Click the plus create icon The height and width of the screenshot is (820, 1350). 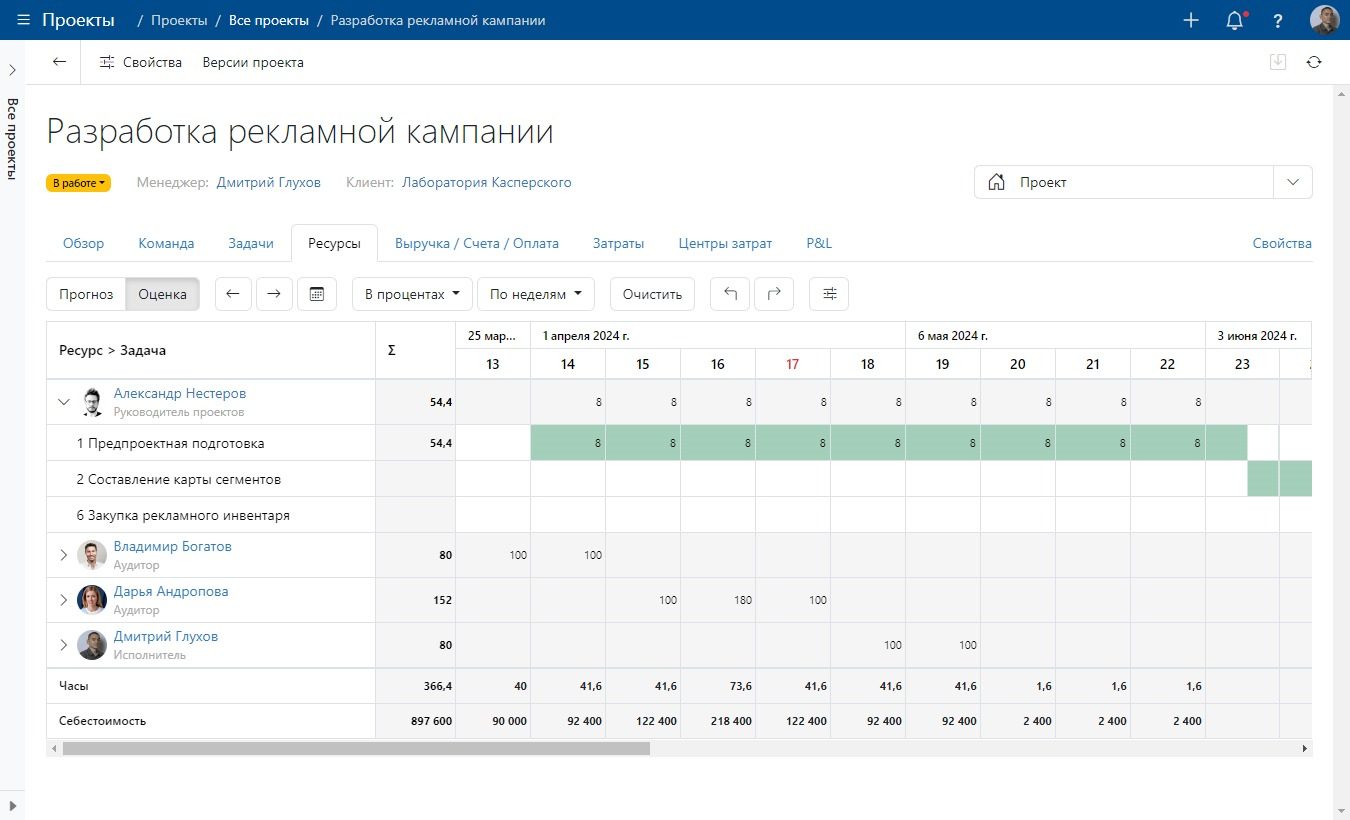(x=1191, y=20)
